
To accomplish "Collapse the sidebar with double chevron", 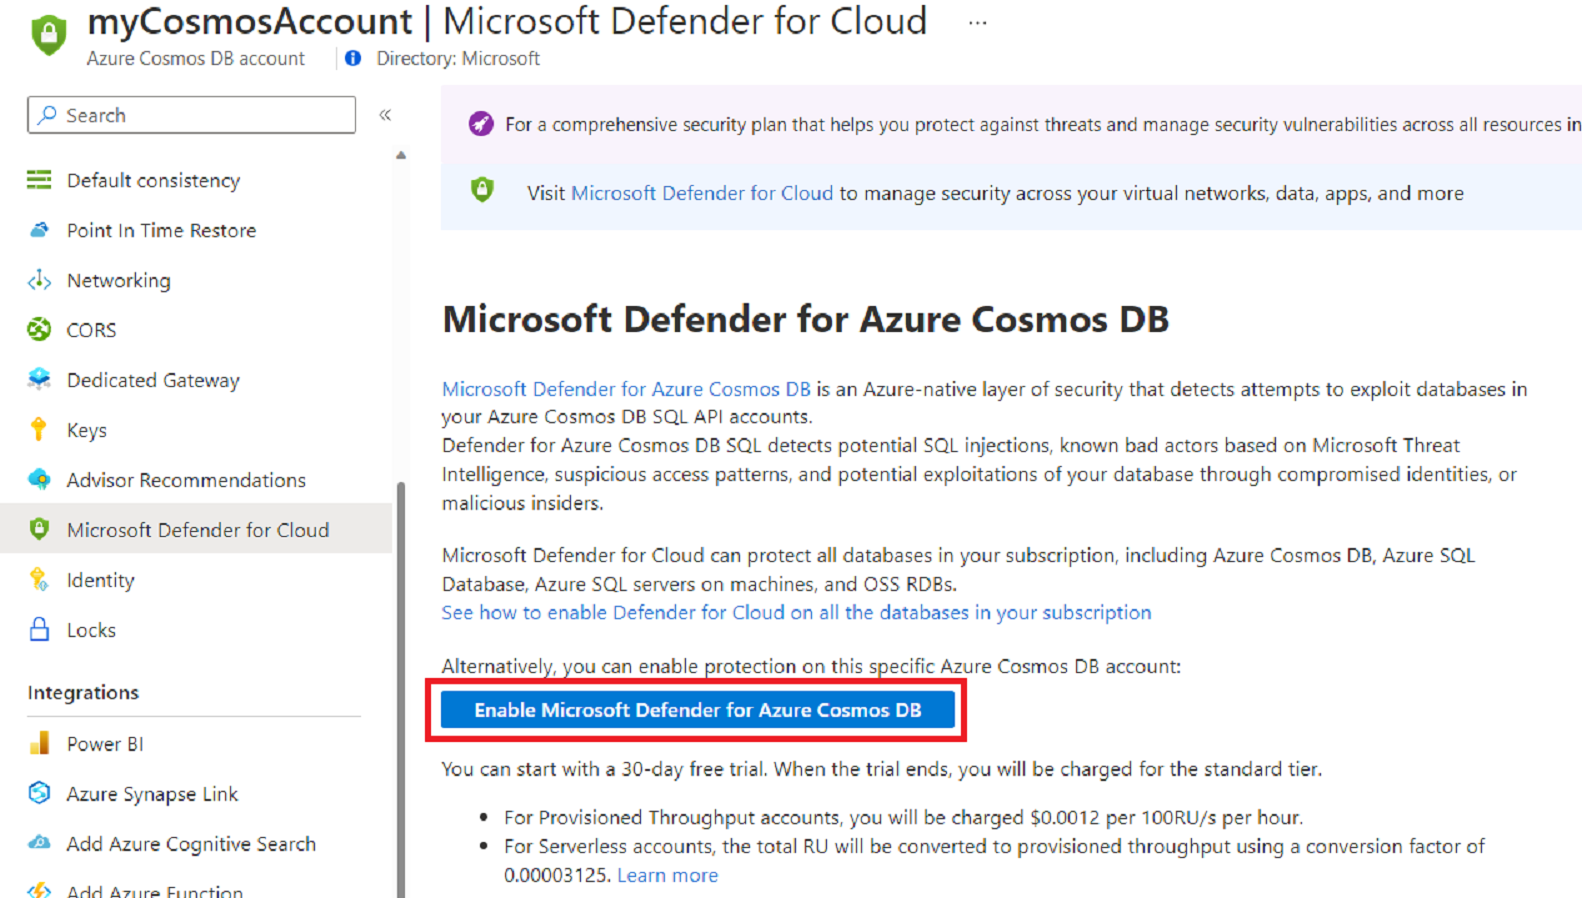I will (x=385, y=115).
